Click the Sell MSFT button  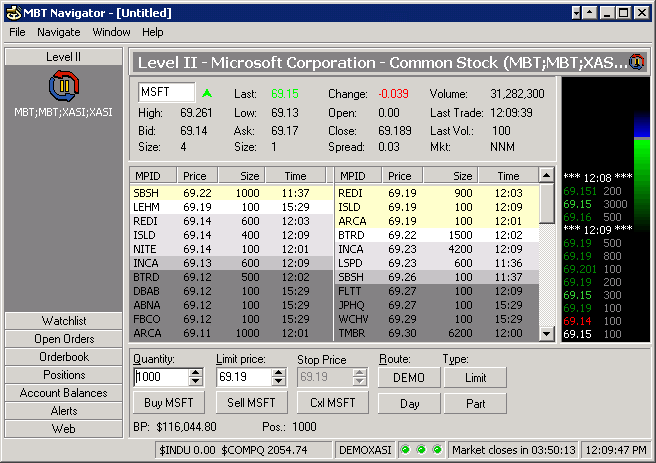click(251, 403)
